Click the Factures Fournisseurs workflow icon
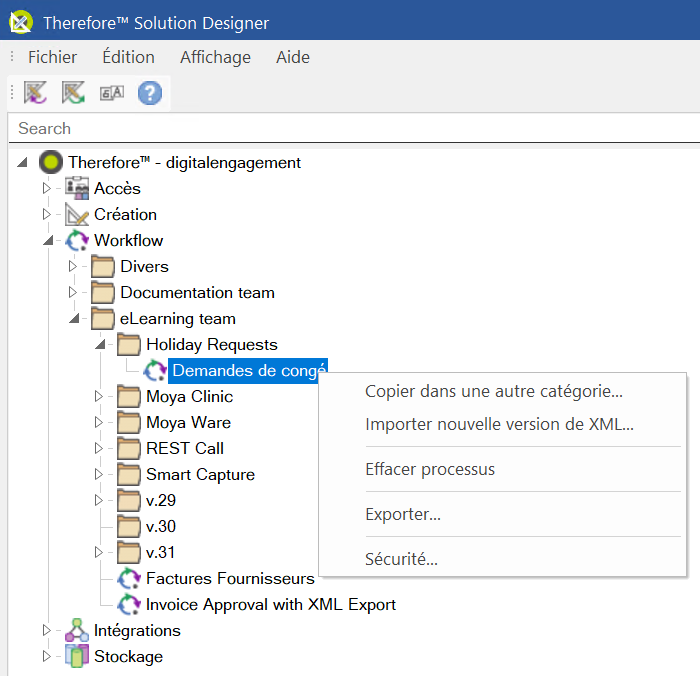 129,579
